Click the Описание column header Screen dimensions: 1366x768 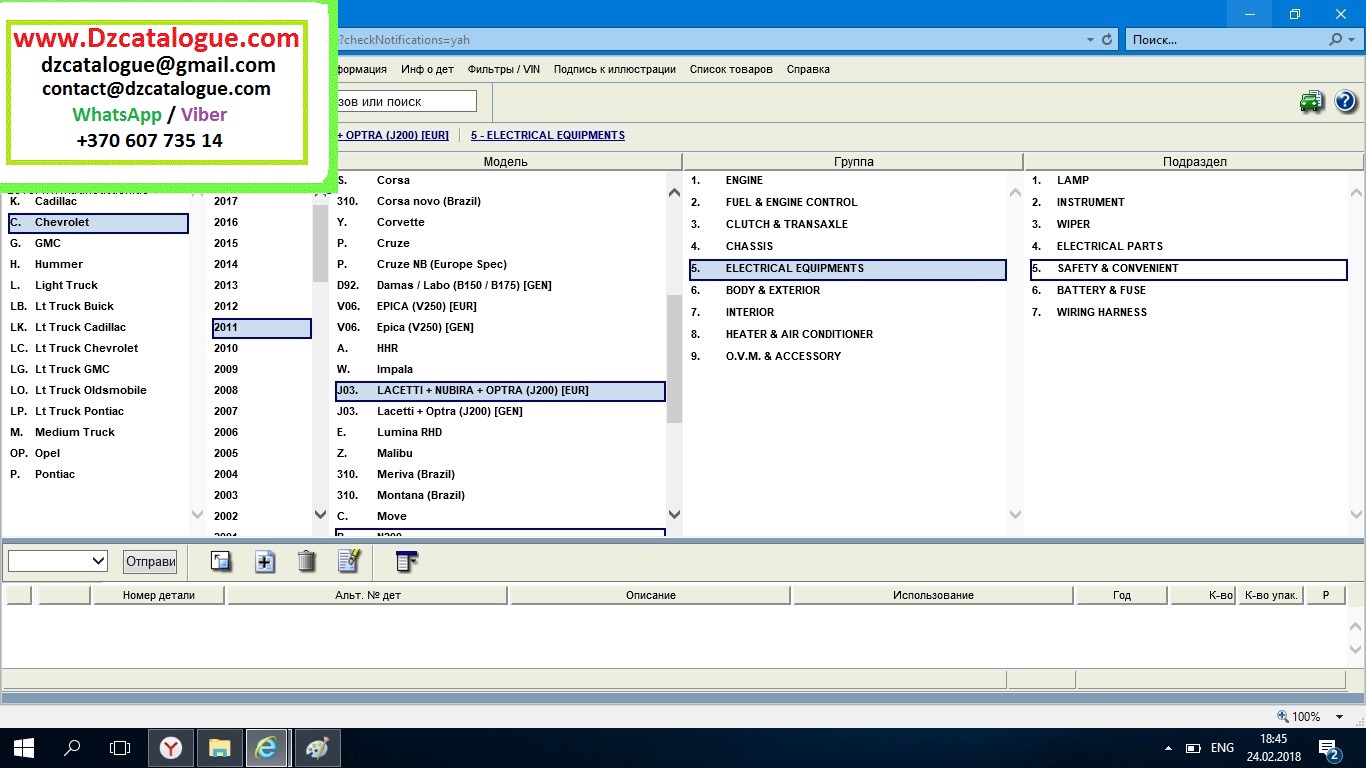(651, 595)
